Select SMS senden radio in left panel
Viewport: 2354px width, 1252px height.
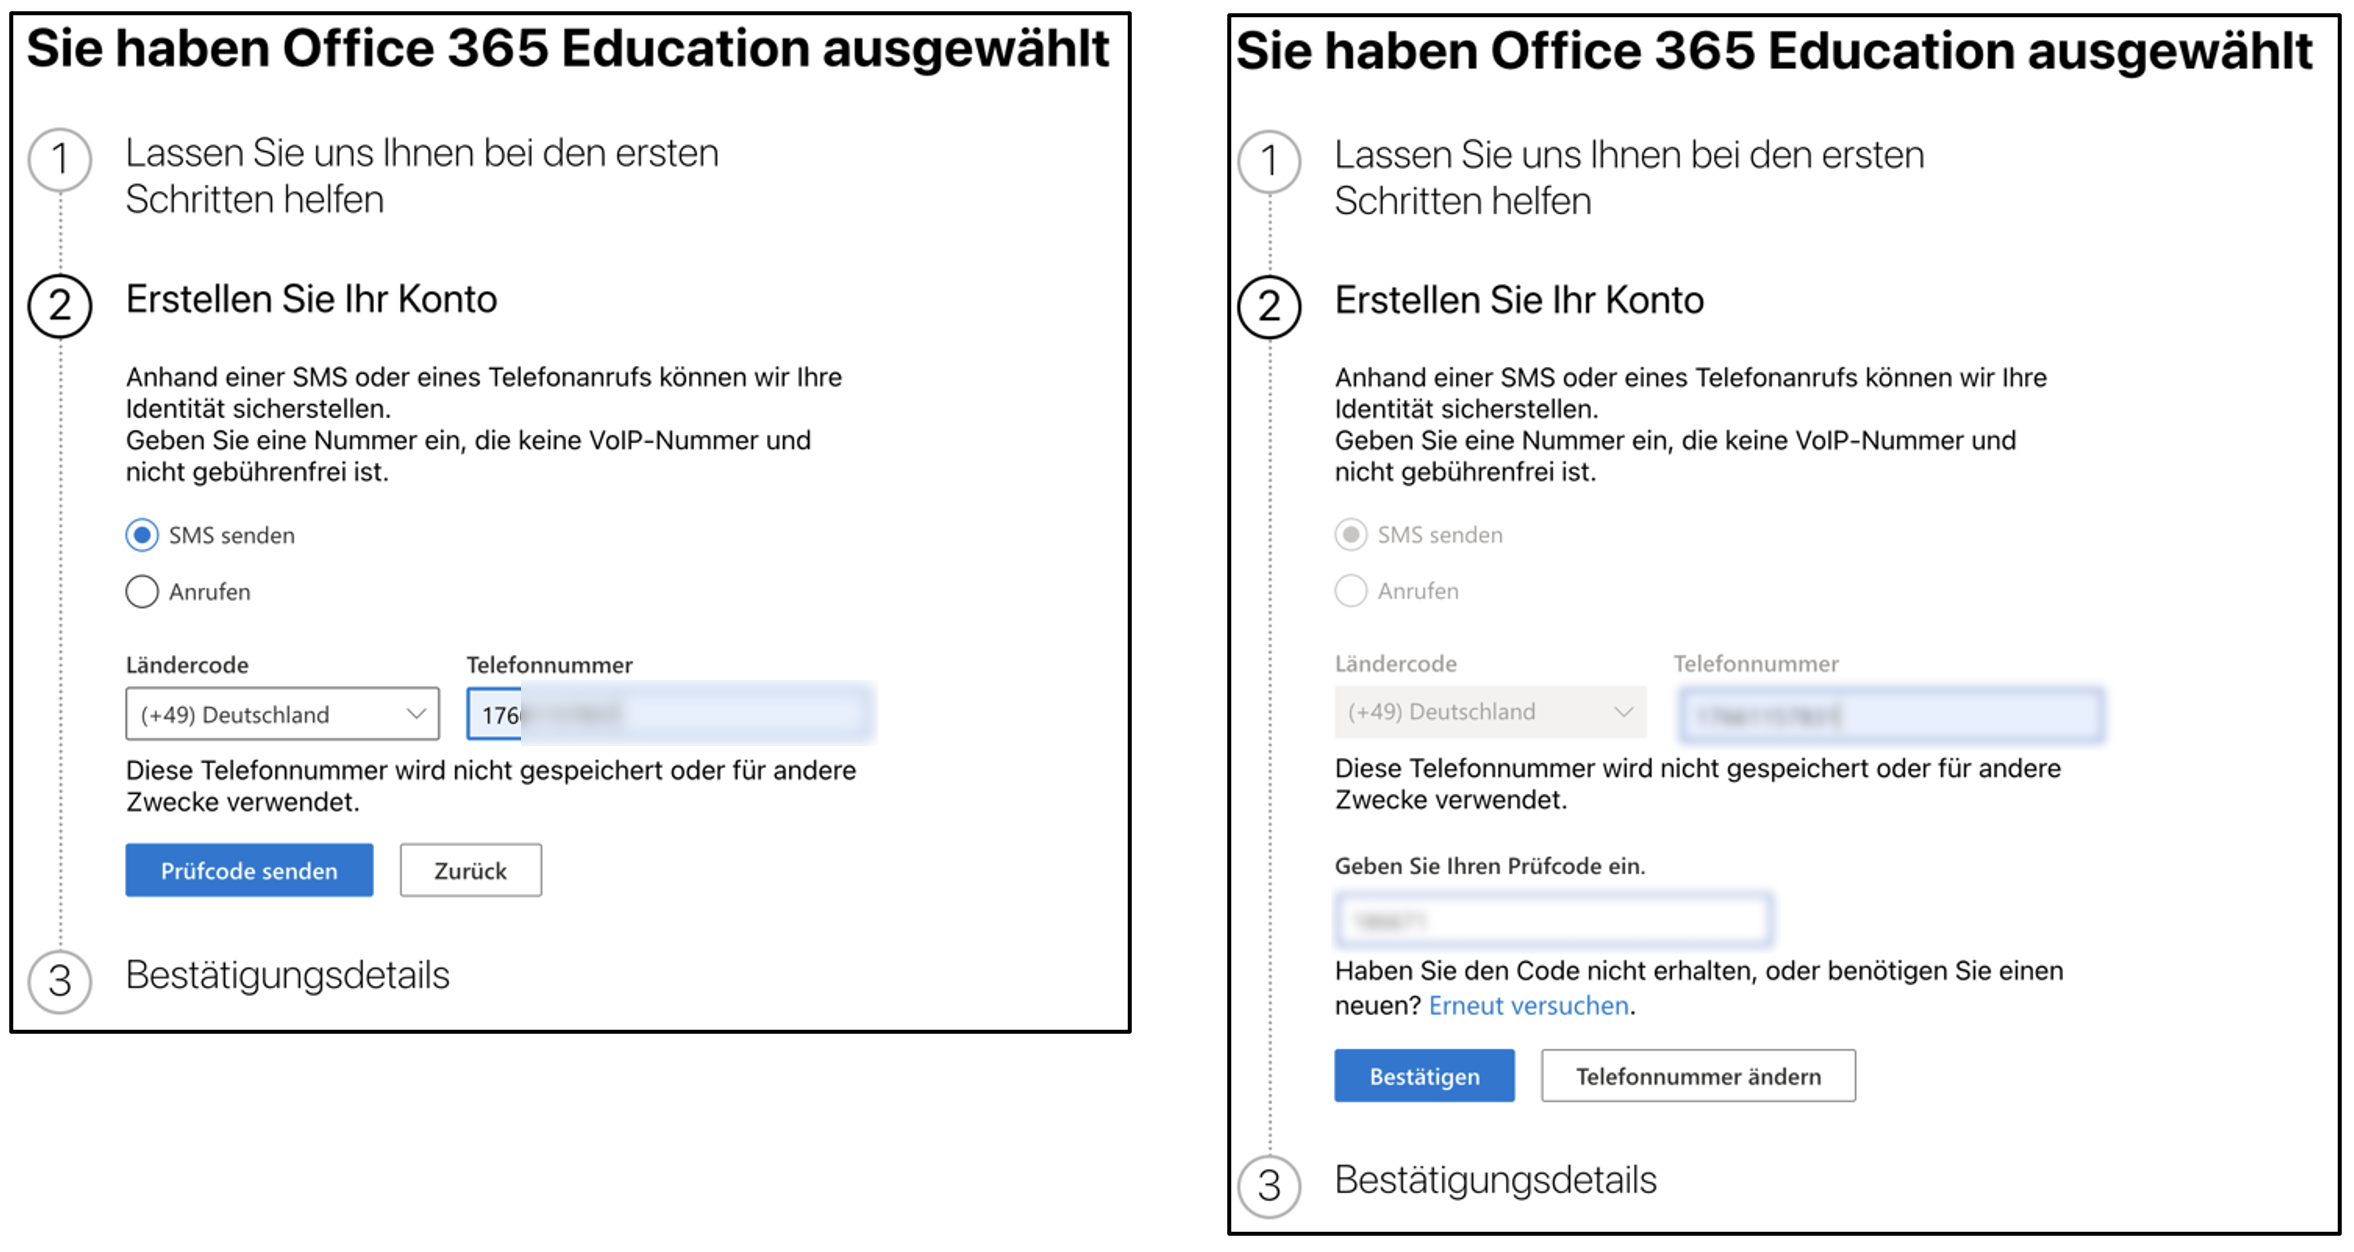coord(142,535)
